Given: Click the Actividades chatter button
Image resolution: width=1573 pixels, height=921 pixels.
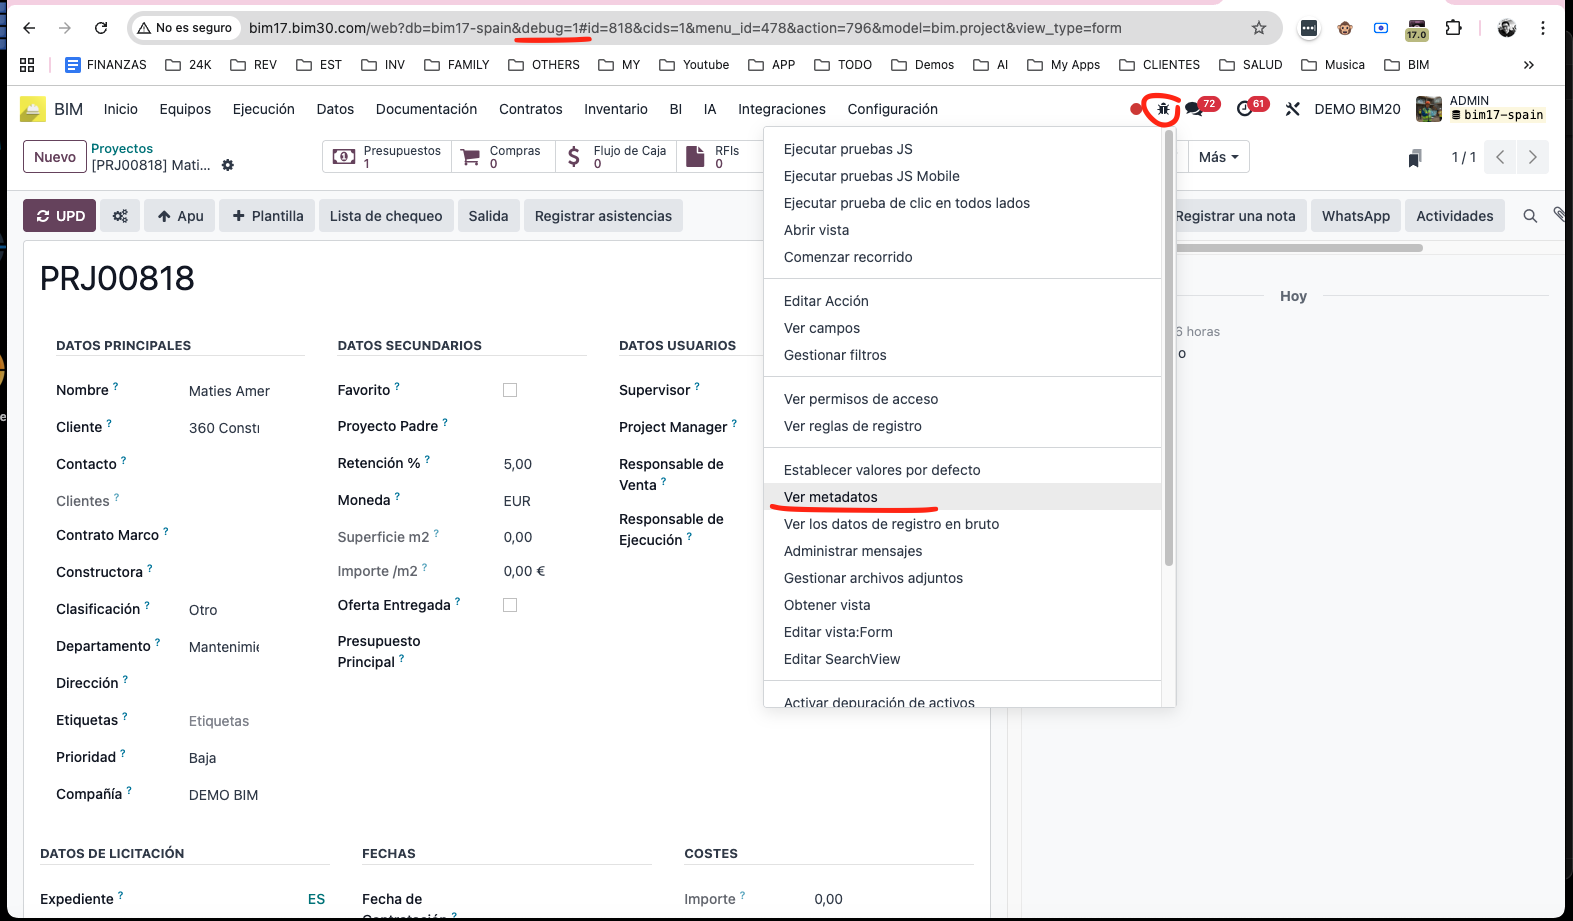Looking at the screenshot, I should click(1454, 216).
